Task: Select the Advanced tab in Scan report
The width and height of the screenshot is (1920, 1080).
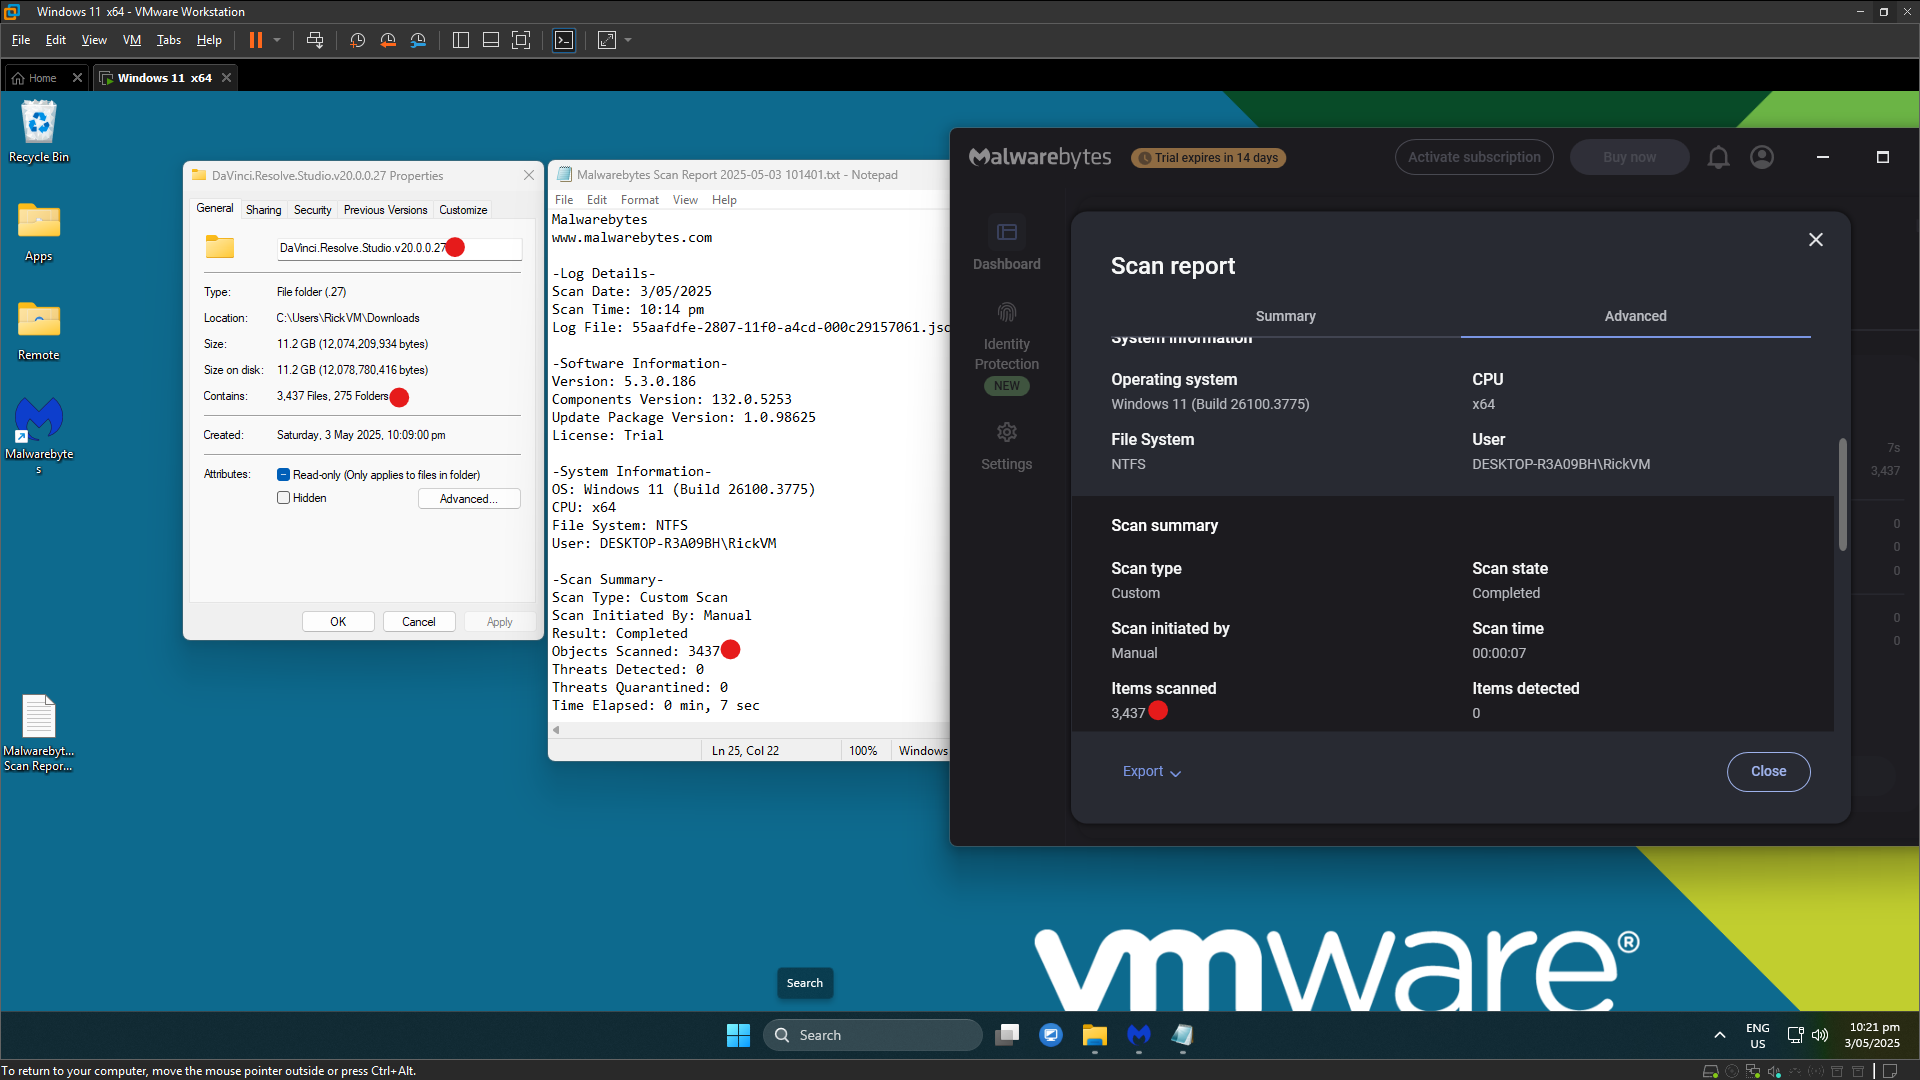Action: point(1635,316)
